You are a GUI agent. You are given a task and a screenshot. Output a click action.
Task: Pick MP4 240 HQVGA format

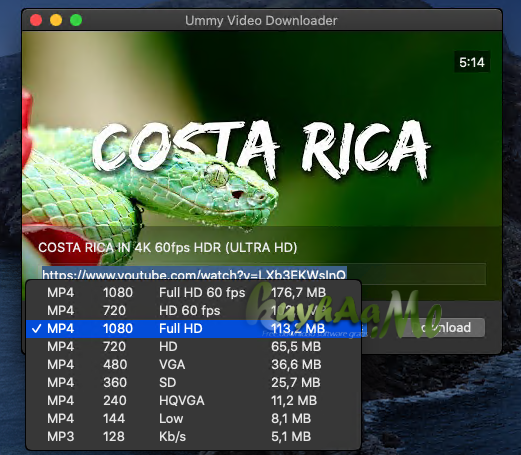pyautogui.click(x=193, y=401)
